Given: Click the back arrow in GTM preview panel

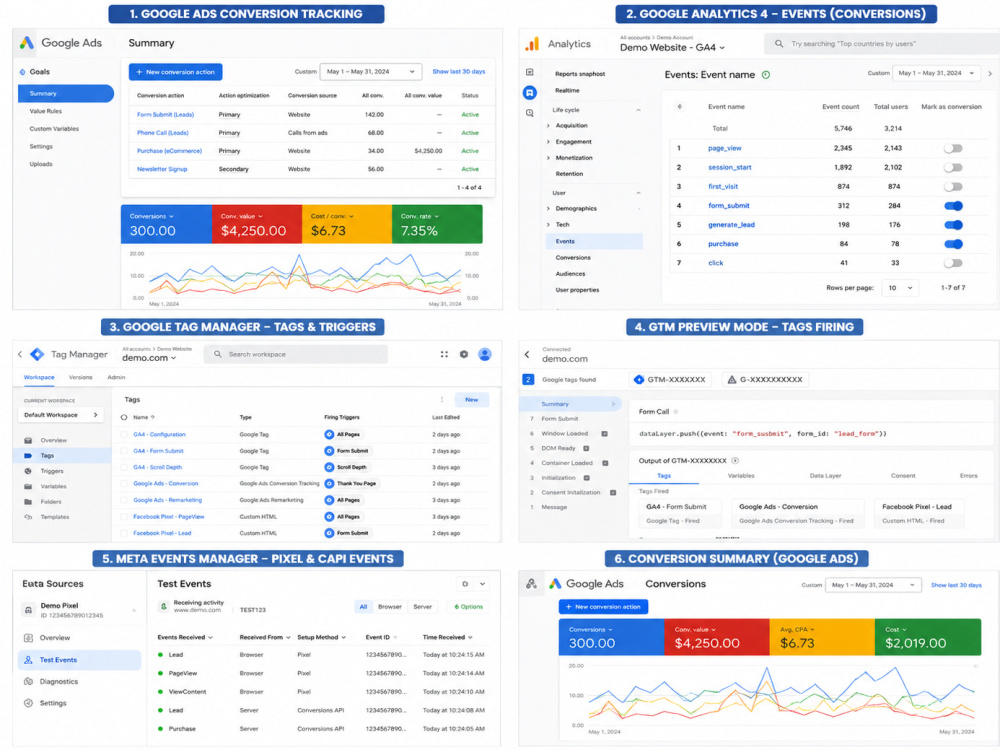Looking at the screenshot, I should [527, 355].
